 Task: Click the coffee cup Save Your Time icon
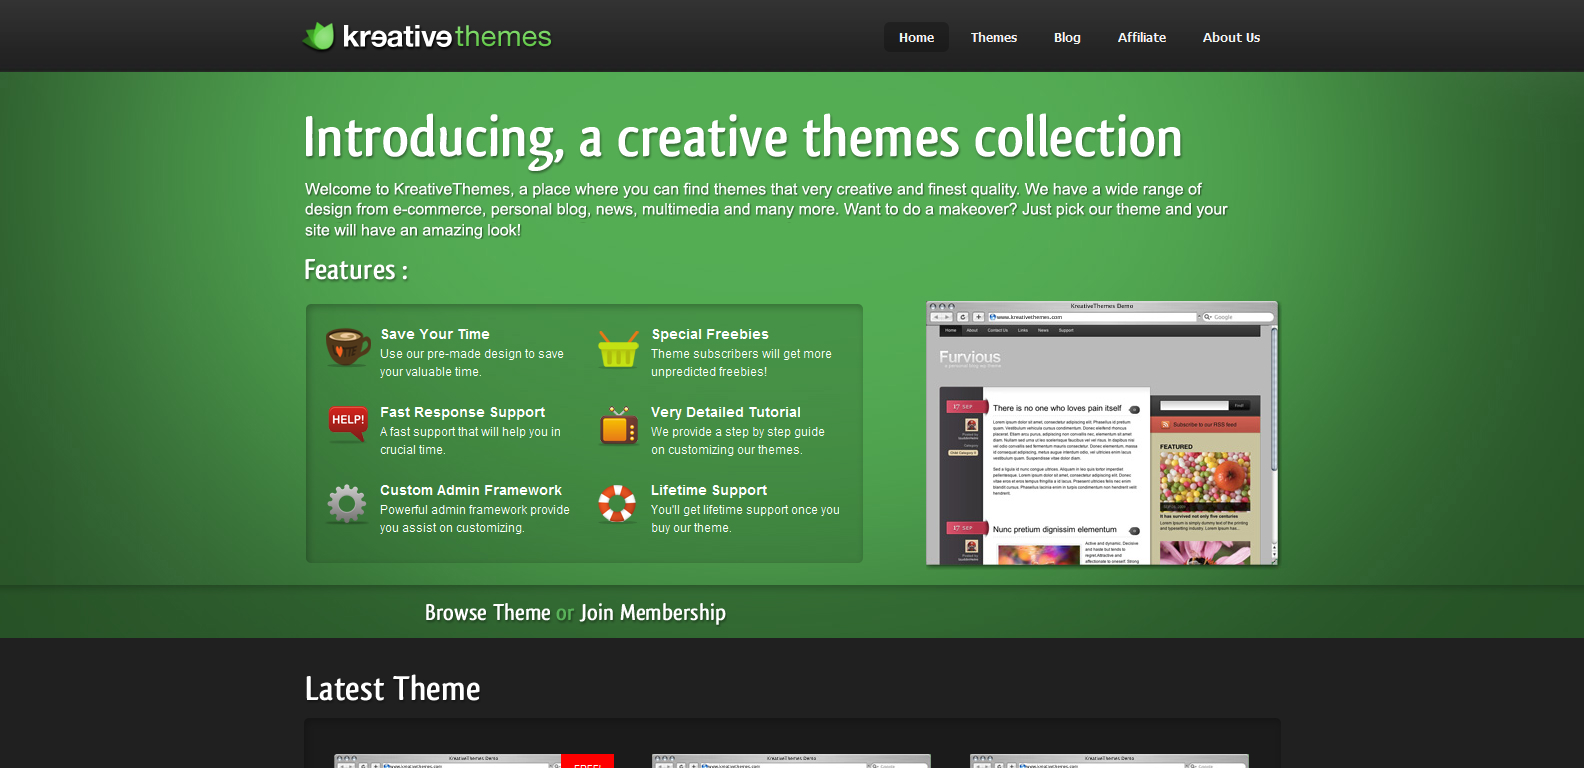tap(348, 347)
